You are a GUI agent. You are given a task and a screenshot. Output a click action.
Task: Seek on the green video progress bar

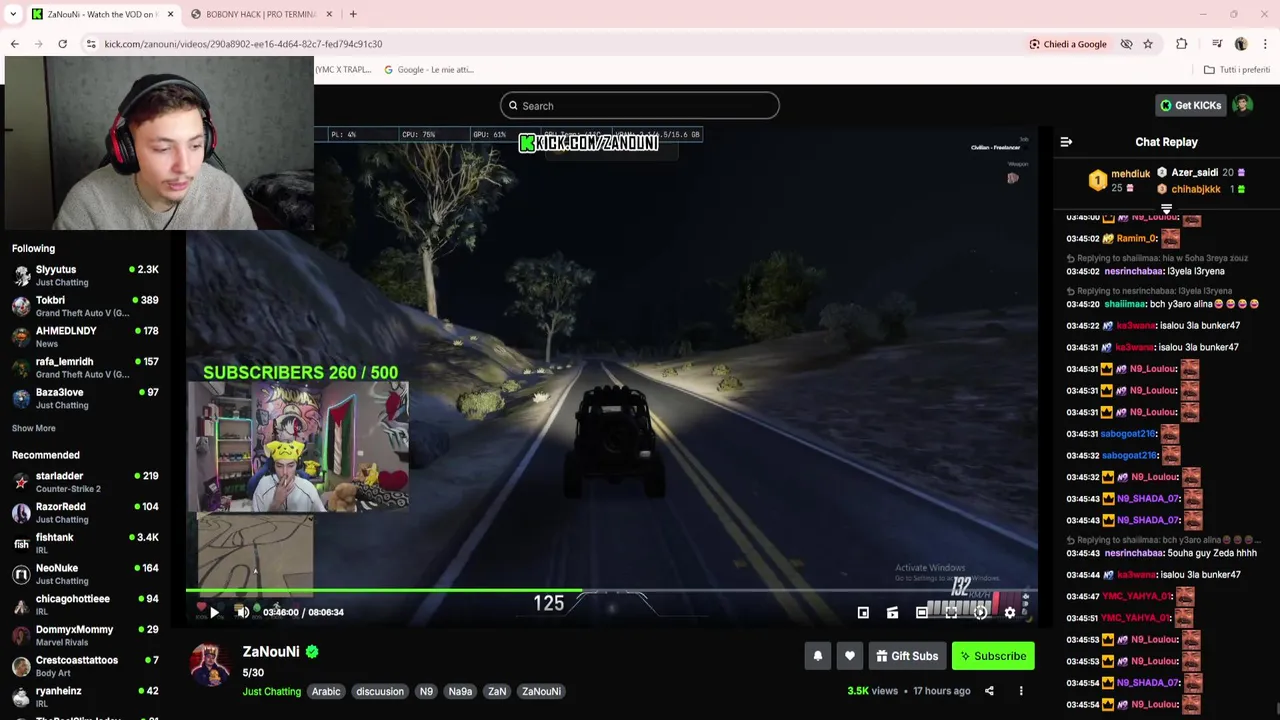pyautogui.click(x=611, y=591)
